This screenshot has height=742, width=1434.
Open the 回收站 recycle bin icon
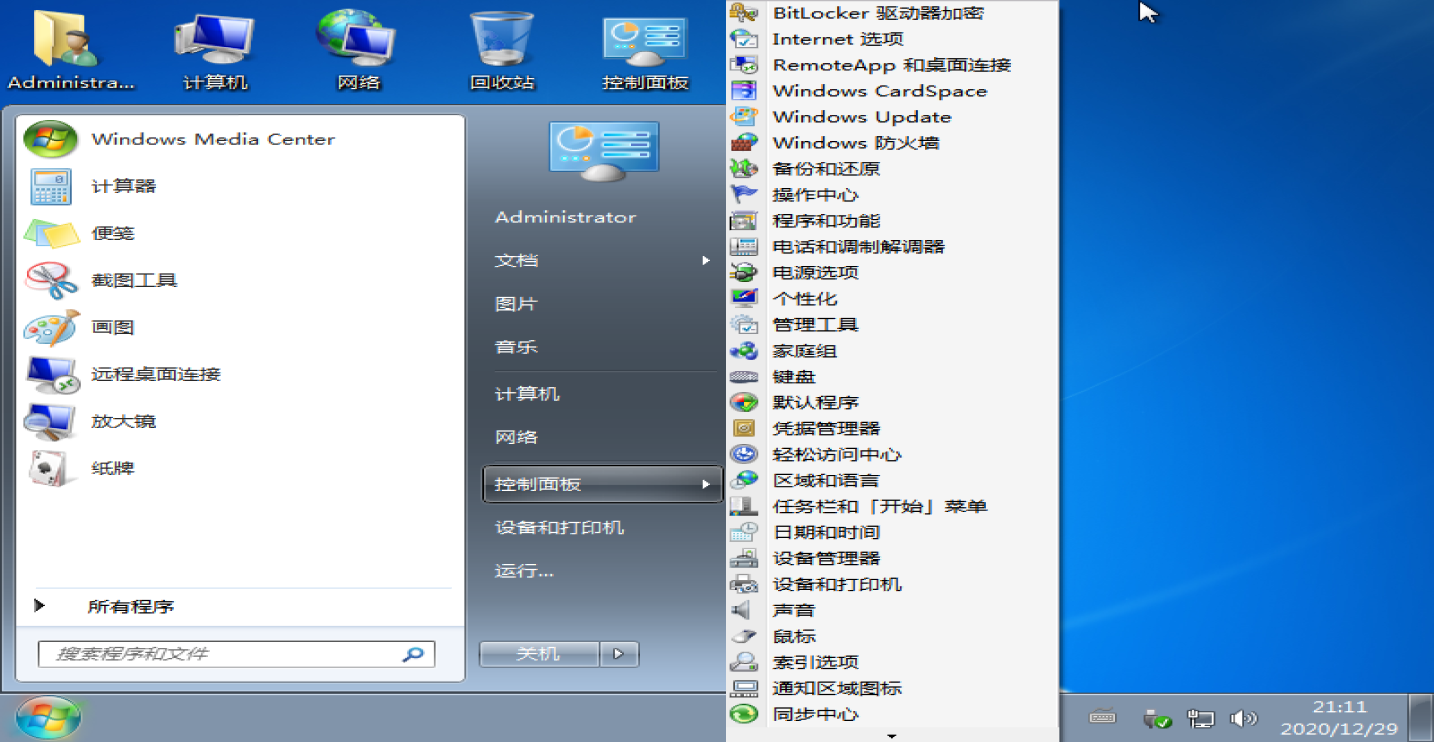[502, 50]
